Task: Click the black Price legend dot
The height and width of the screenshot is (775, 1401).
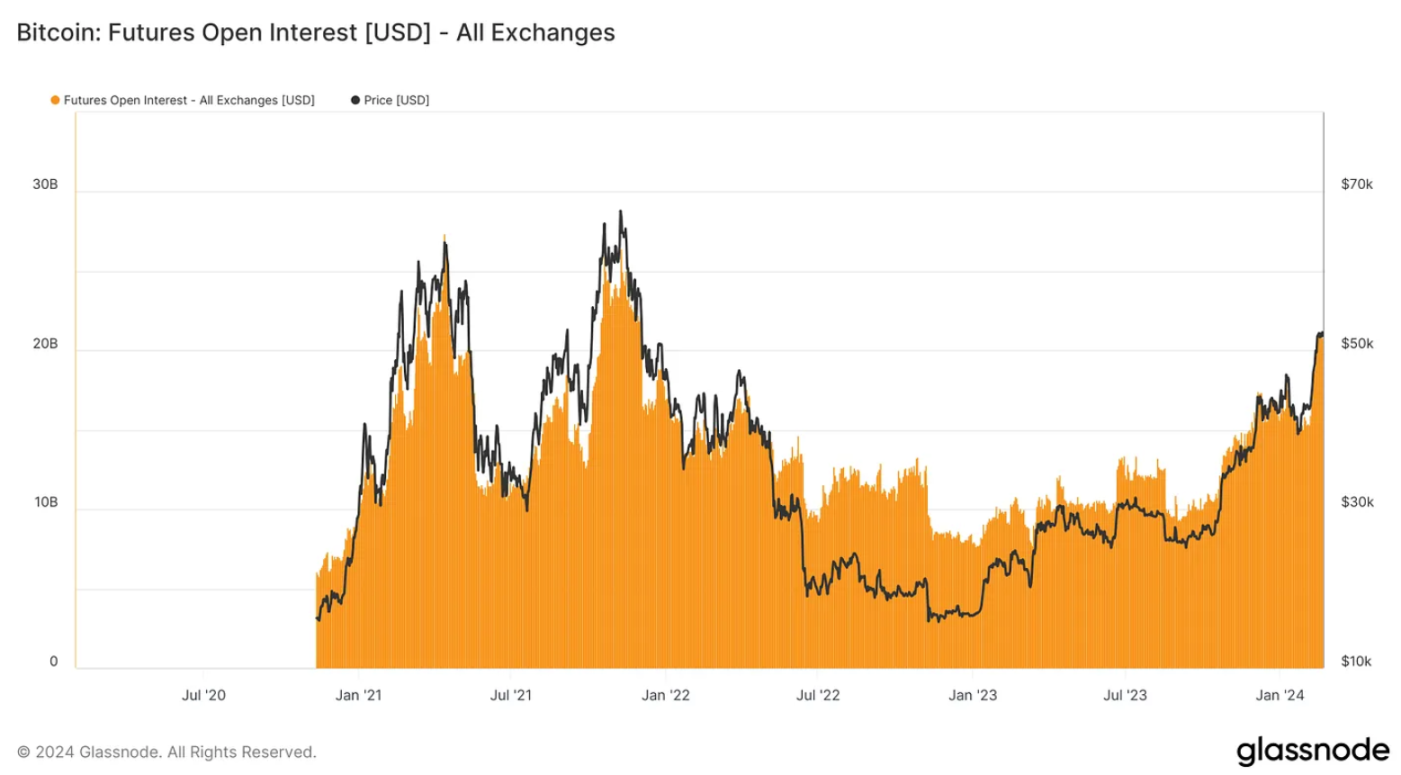Action: click(355, 100)
